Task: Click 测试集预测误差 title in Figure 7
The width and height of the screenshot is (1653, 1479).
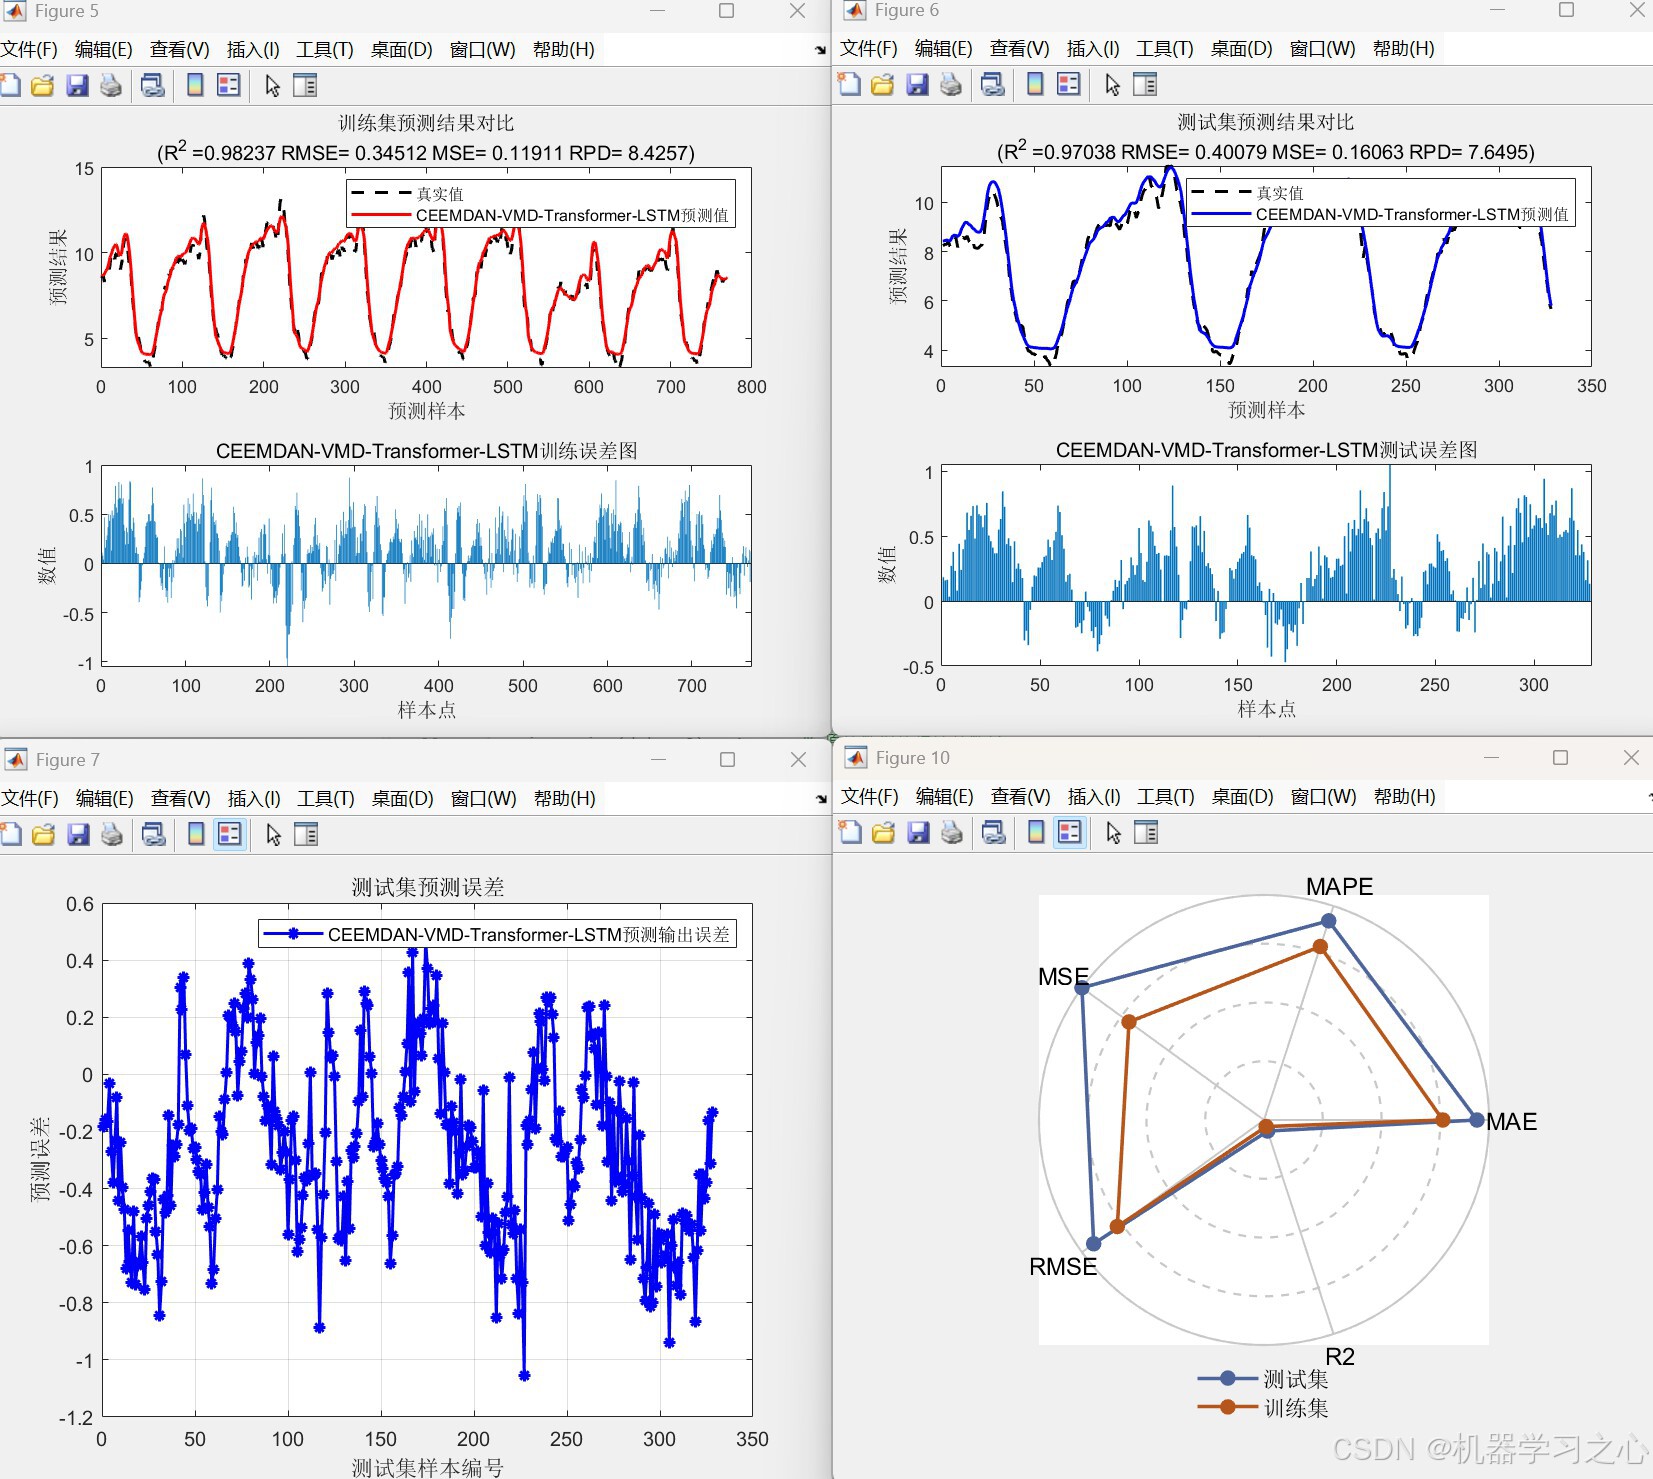Action: click(x=428, y=887)
